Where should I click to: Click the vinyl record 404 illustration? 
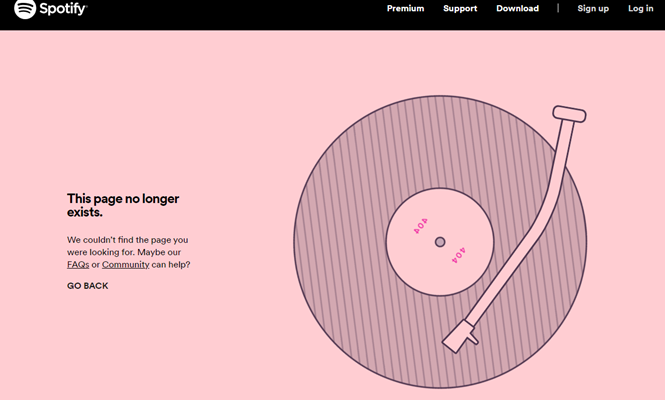point(440,242)
